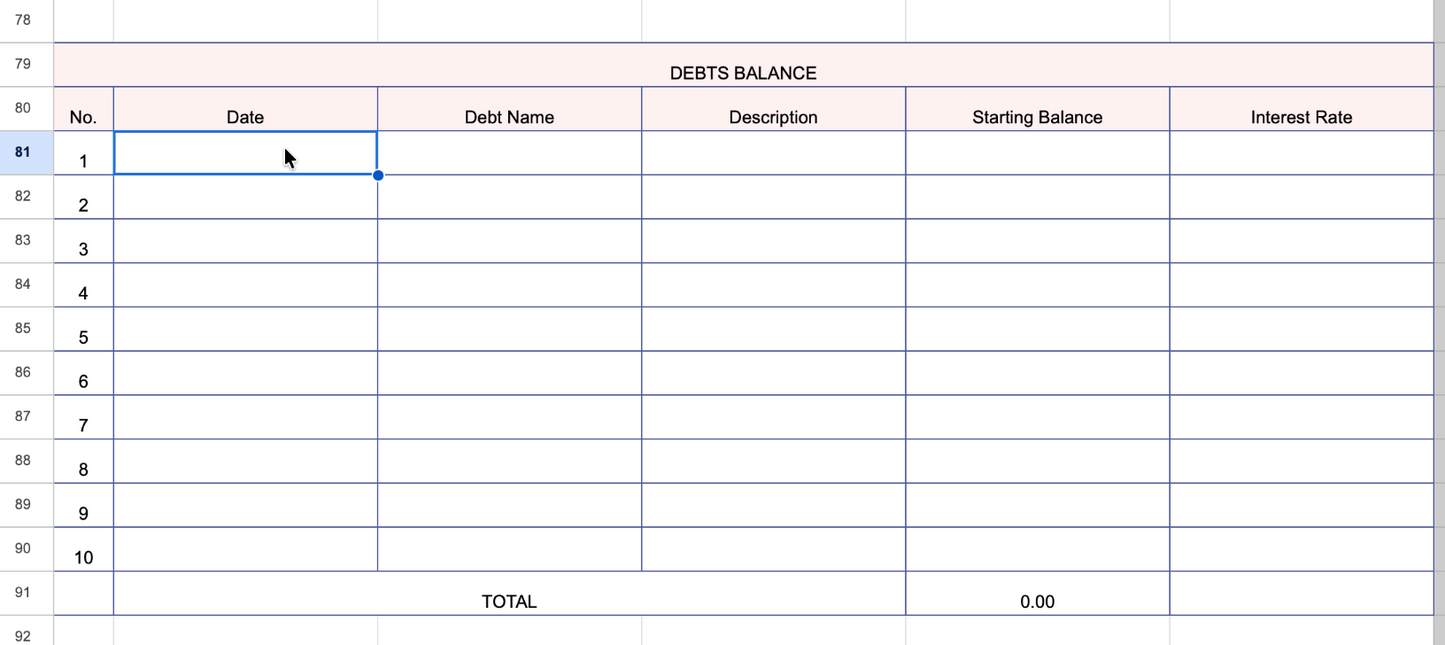
Task: Select the DEBTS BALANCE title cell
Action: point(743,65)
